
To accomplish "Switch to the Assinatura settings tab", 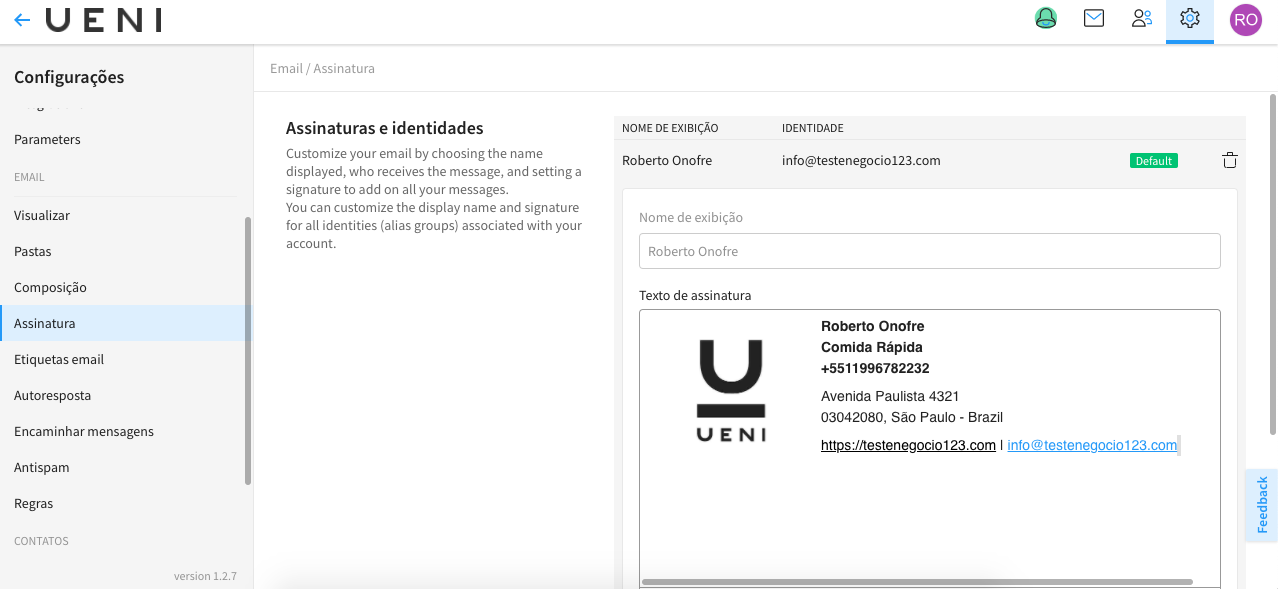I will point(44,323).
